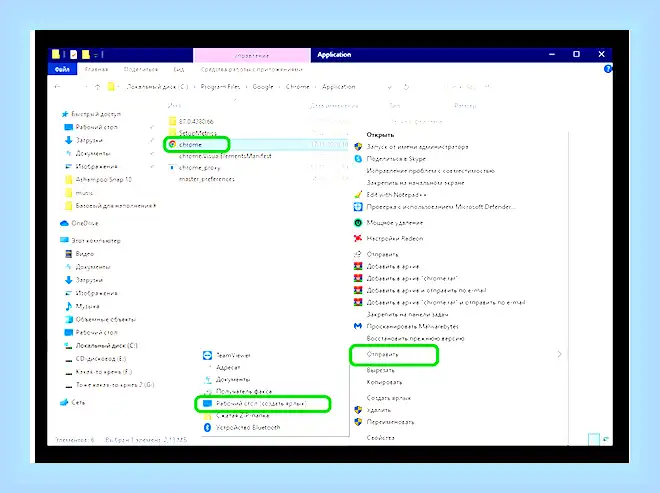Click the Управление contextual tab header

[252, 55]
